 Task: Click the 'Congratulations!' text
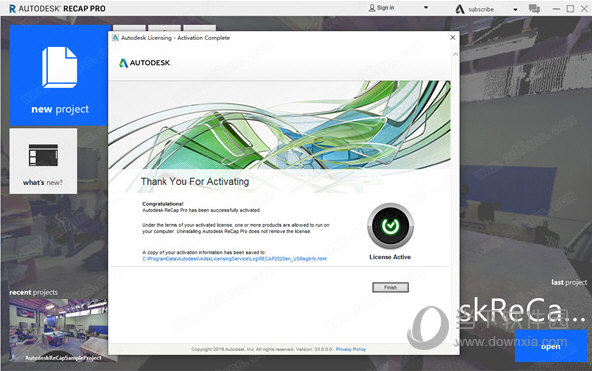(163, 204)
